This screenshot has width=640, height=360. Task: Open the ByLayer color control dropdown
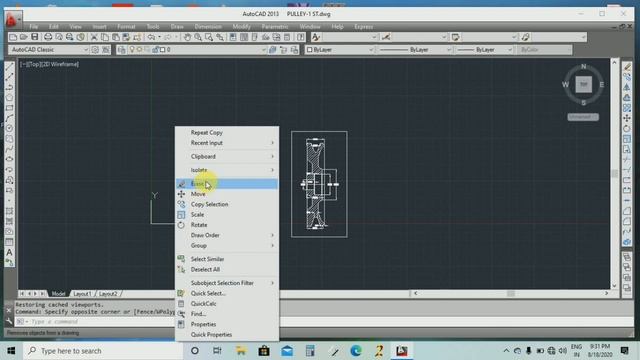tap(371, 50)
